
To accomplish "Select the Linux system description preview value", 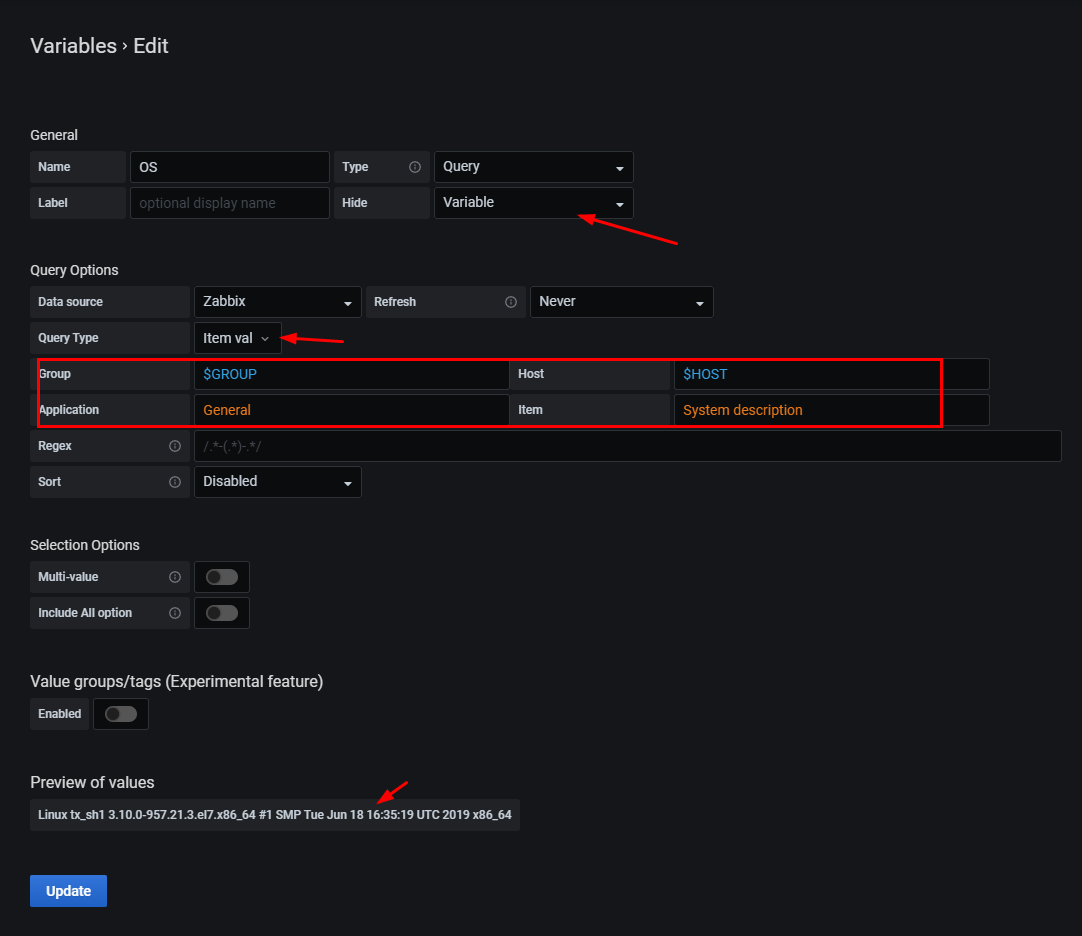I will 275,815.
